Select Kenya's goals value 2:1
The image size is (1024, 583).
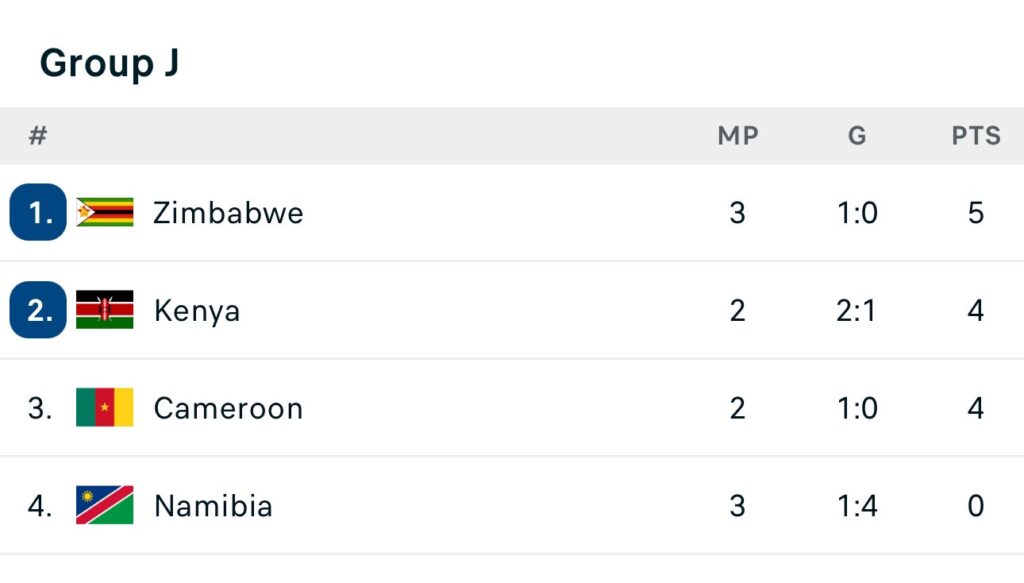click(856, 311)
